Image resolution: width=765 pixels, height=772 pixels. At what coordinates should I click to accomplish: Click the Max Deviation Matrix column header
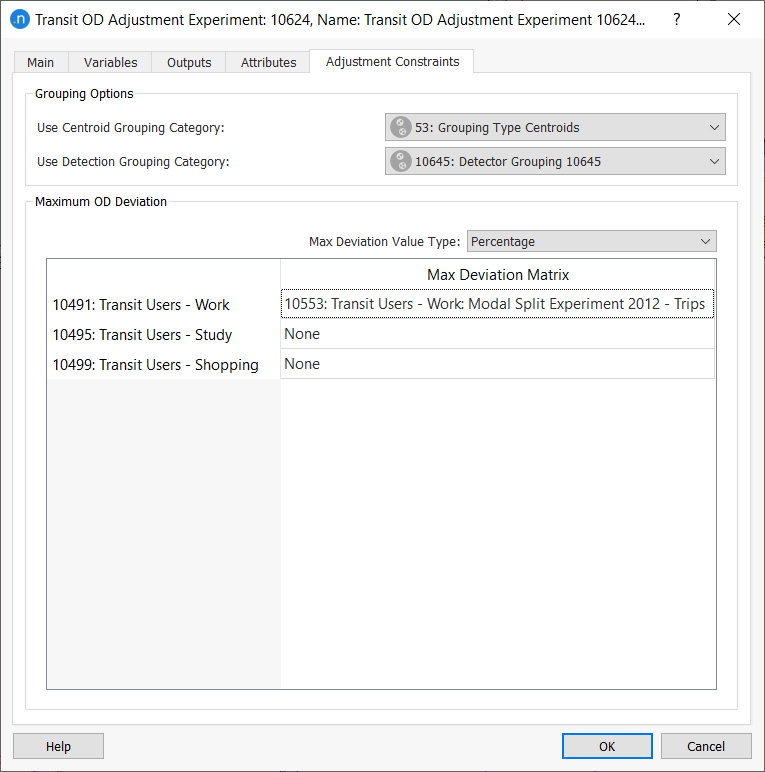click(x=497, y=274)
